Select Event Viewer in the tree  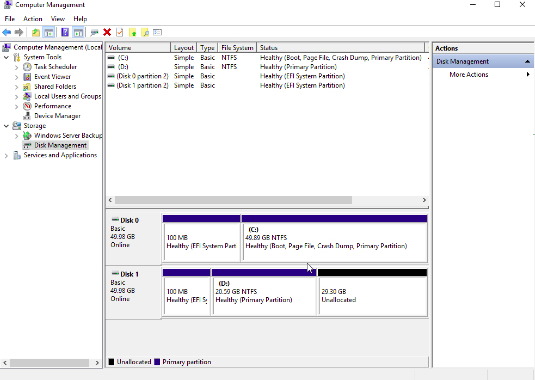click(53, 77)
